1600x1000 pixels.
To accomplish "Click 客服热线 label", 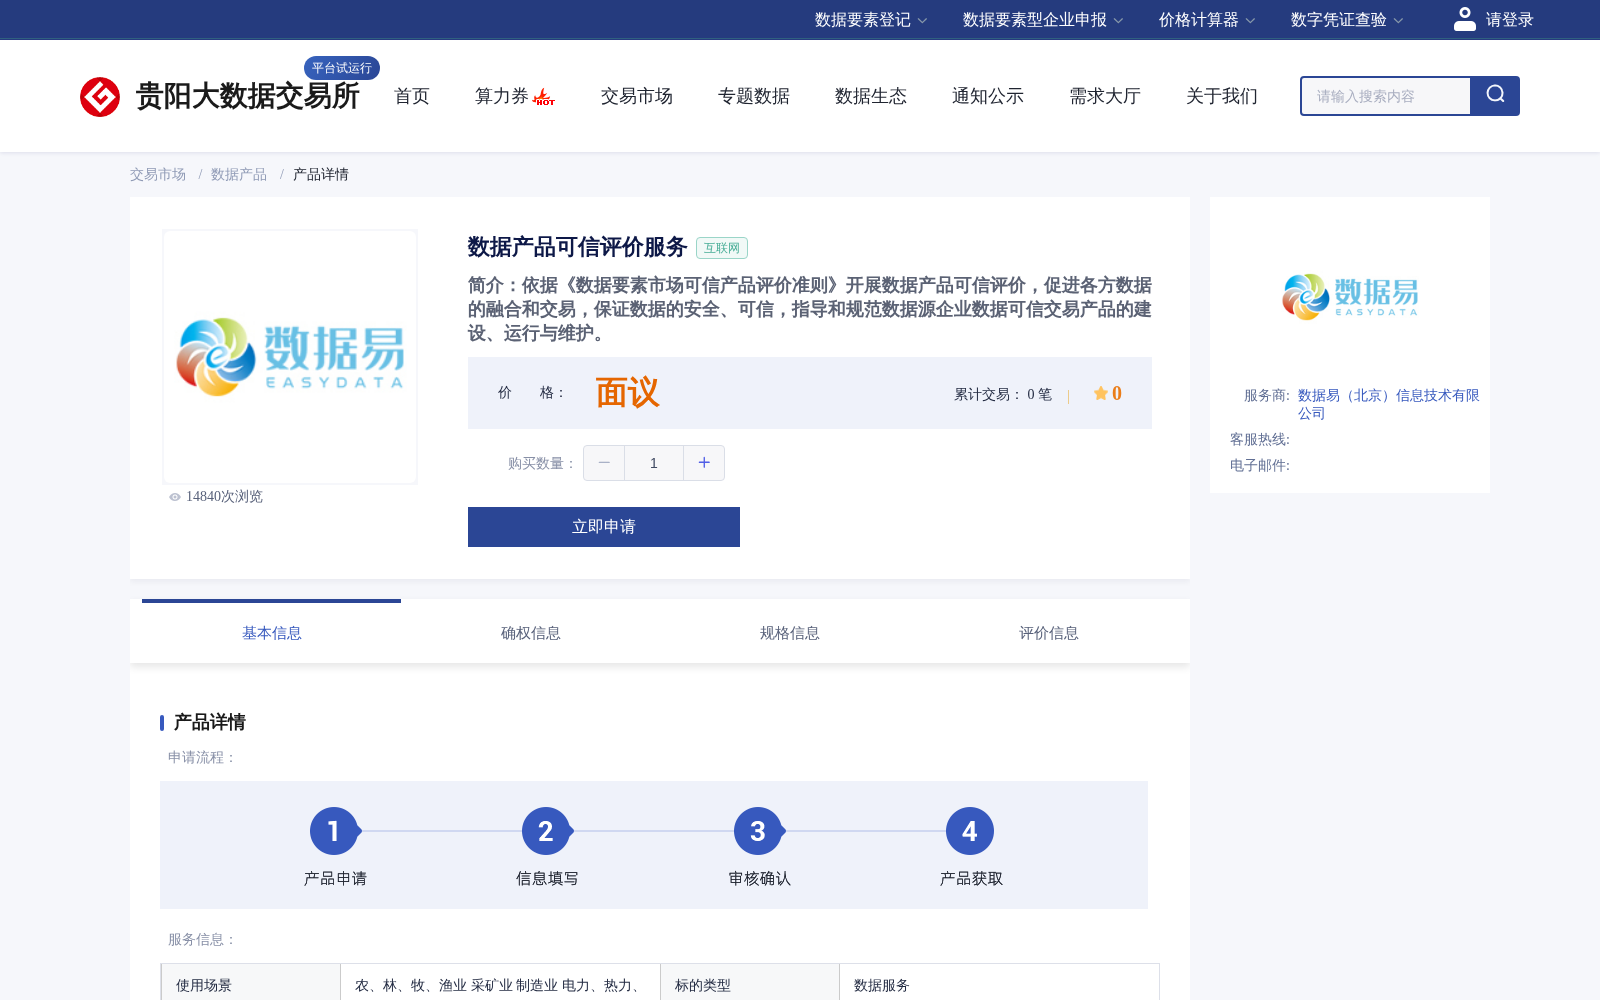I will (1260, 439).
